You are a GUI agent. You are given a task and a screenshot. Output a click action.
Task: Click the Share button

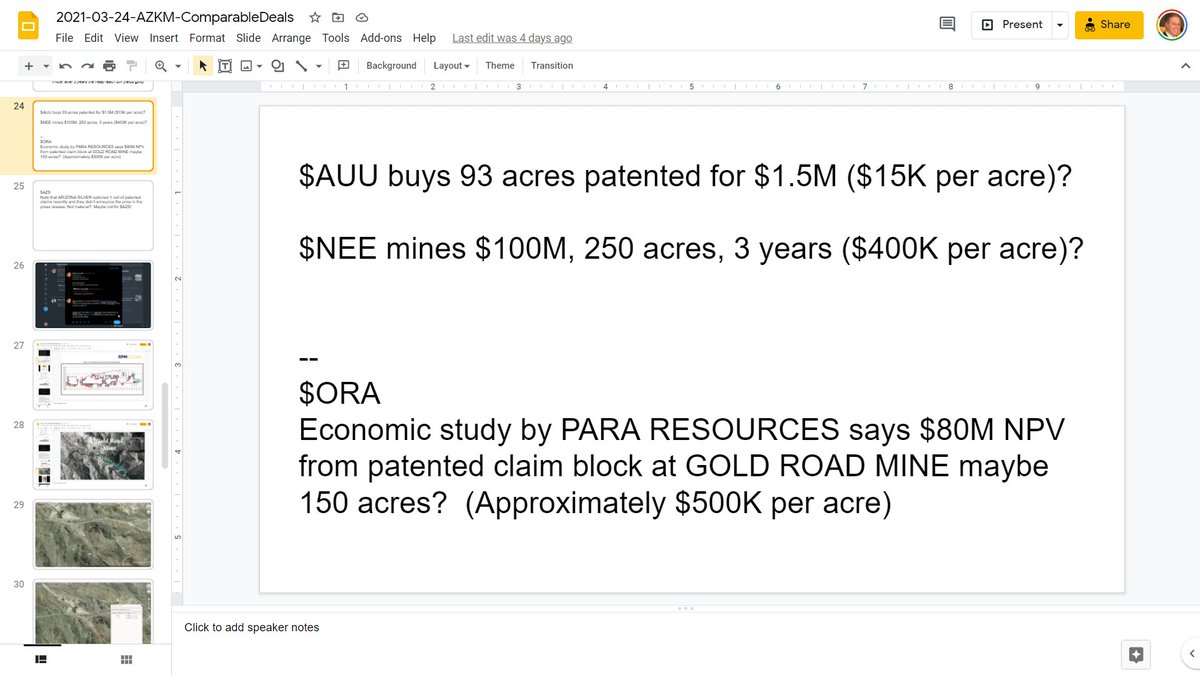(1109, 25)
